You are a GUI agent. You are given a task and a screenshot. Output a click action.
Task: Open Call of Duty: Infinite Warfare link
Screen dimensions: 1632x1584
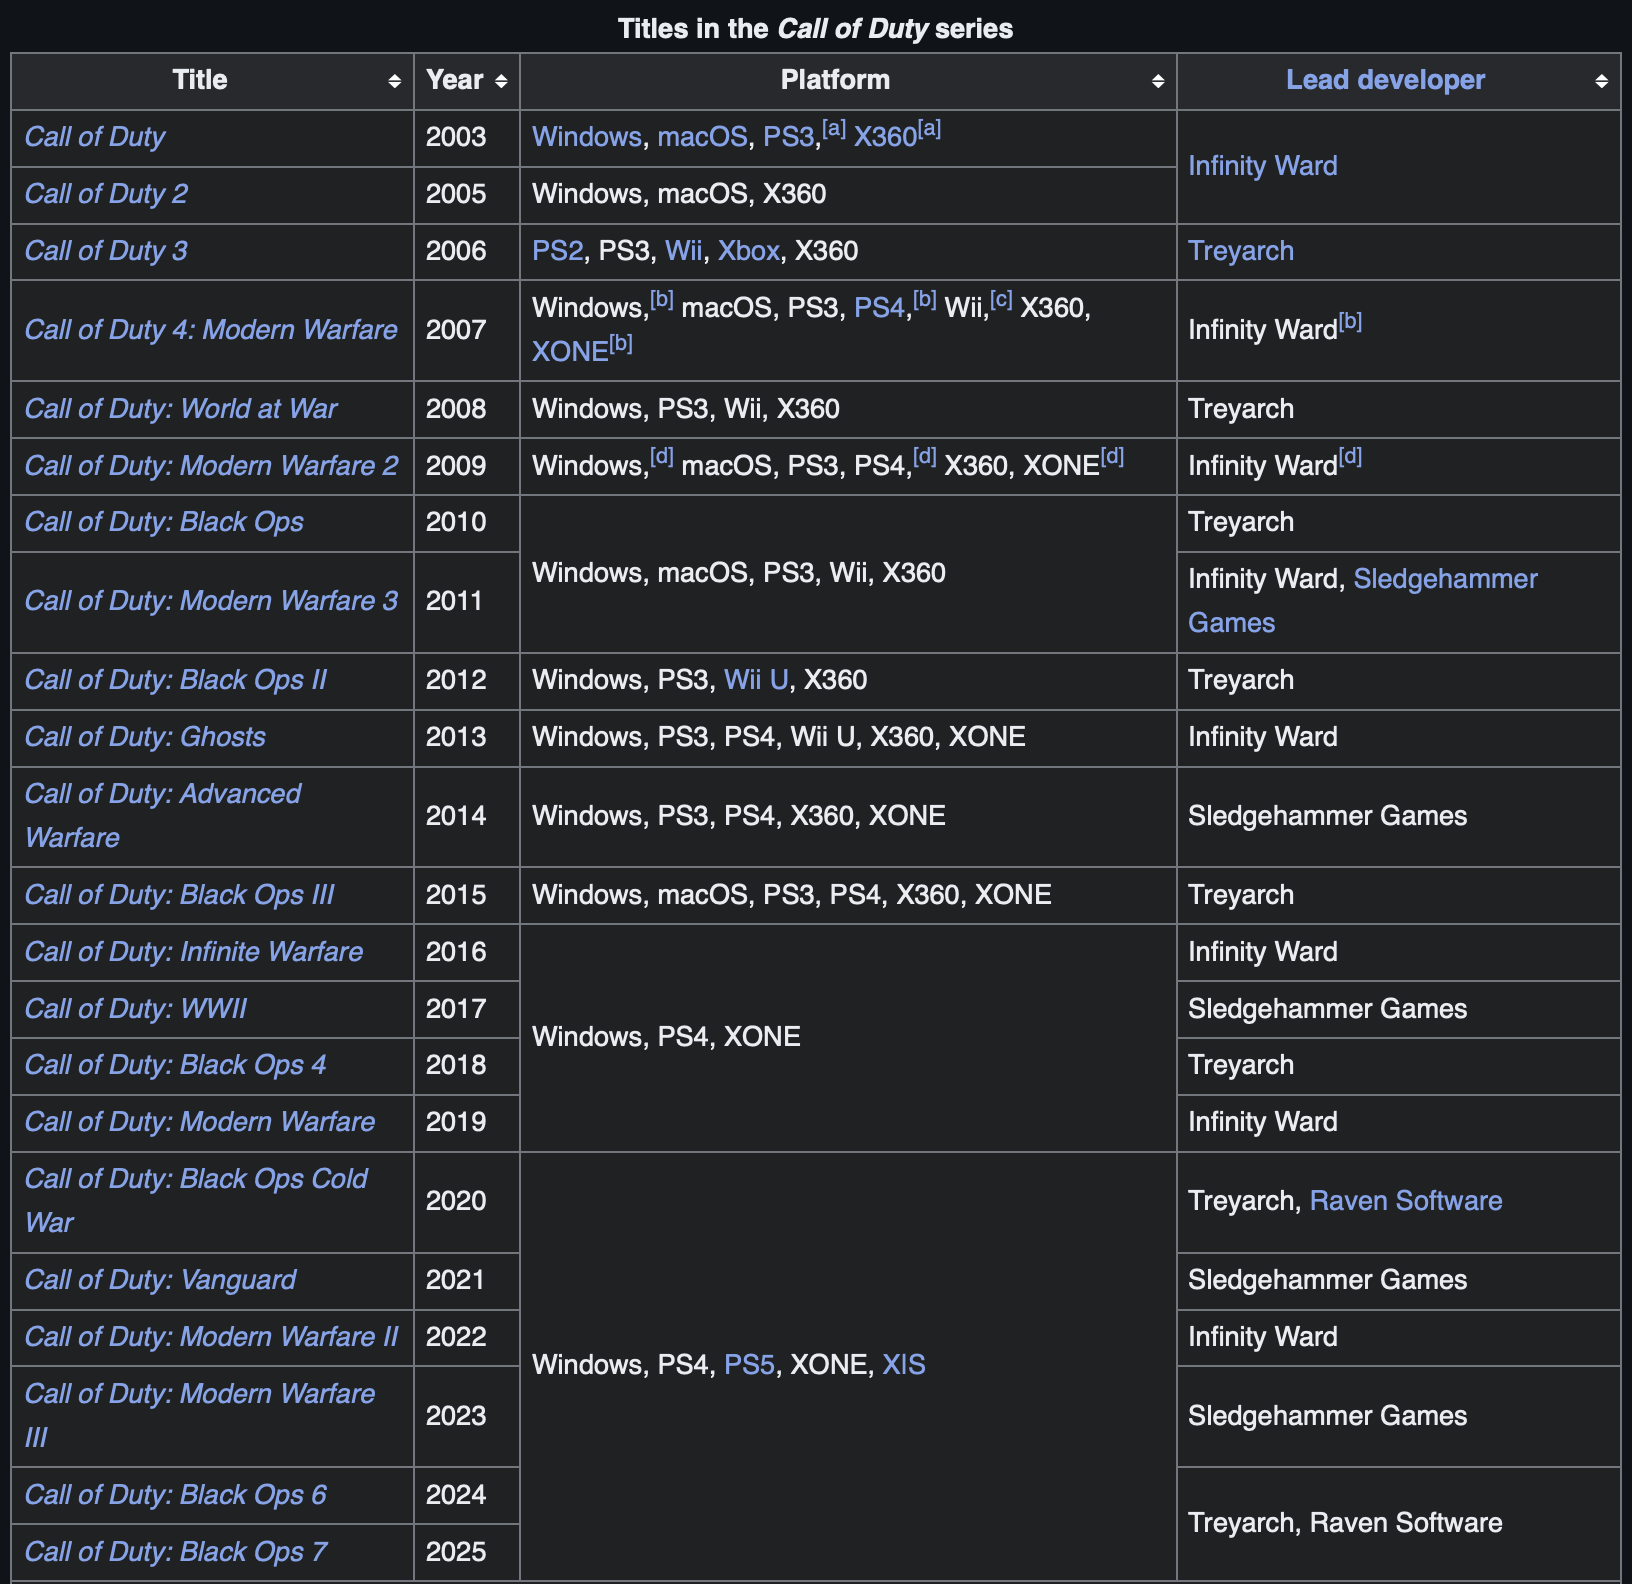point(194,952)
